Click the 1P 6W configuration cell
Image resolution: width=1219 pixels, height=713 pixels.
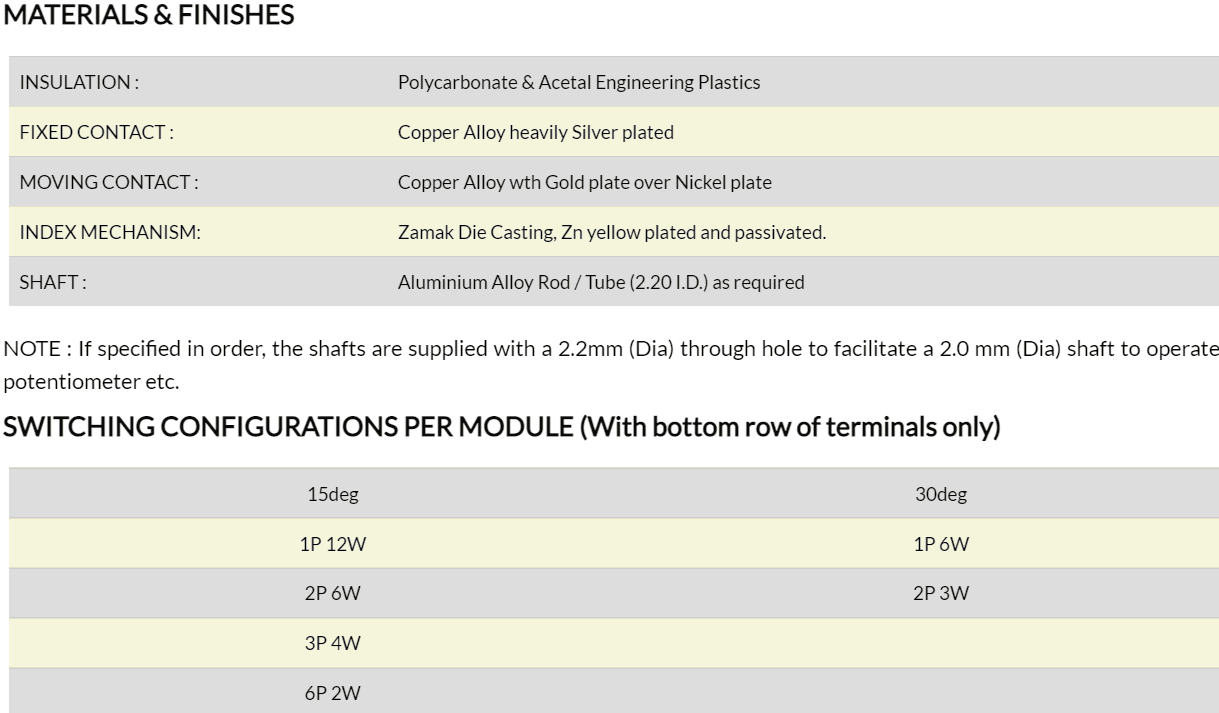(941, 544)
